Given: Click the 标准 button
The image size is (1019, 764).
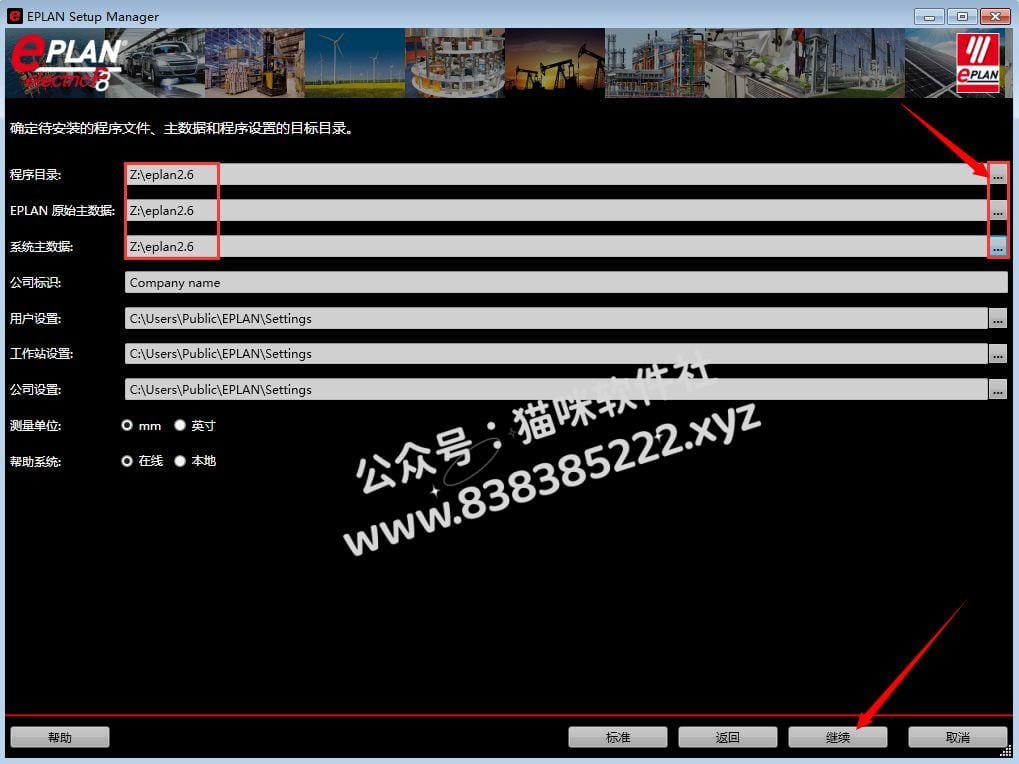Looking at the screenshot, I should click(617, 737).
